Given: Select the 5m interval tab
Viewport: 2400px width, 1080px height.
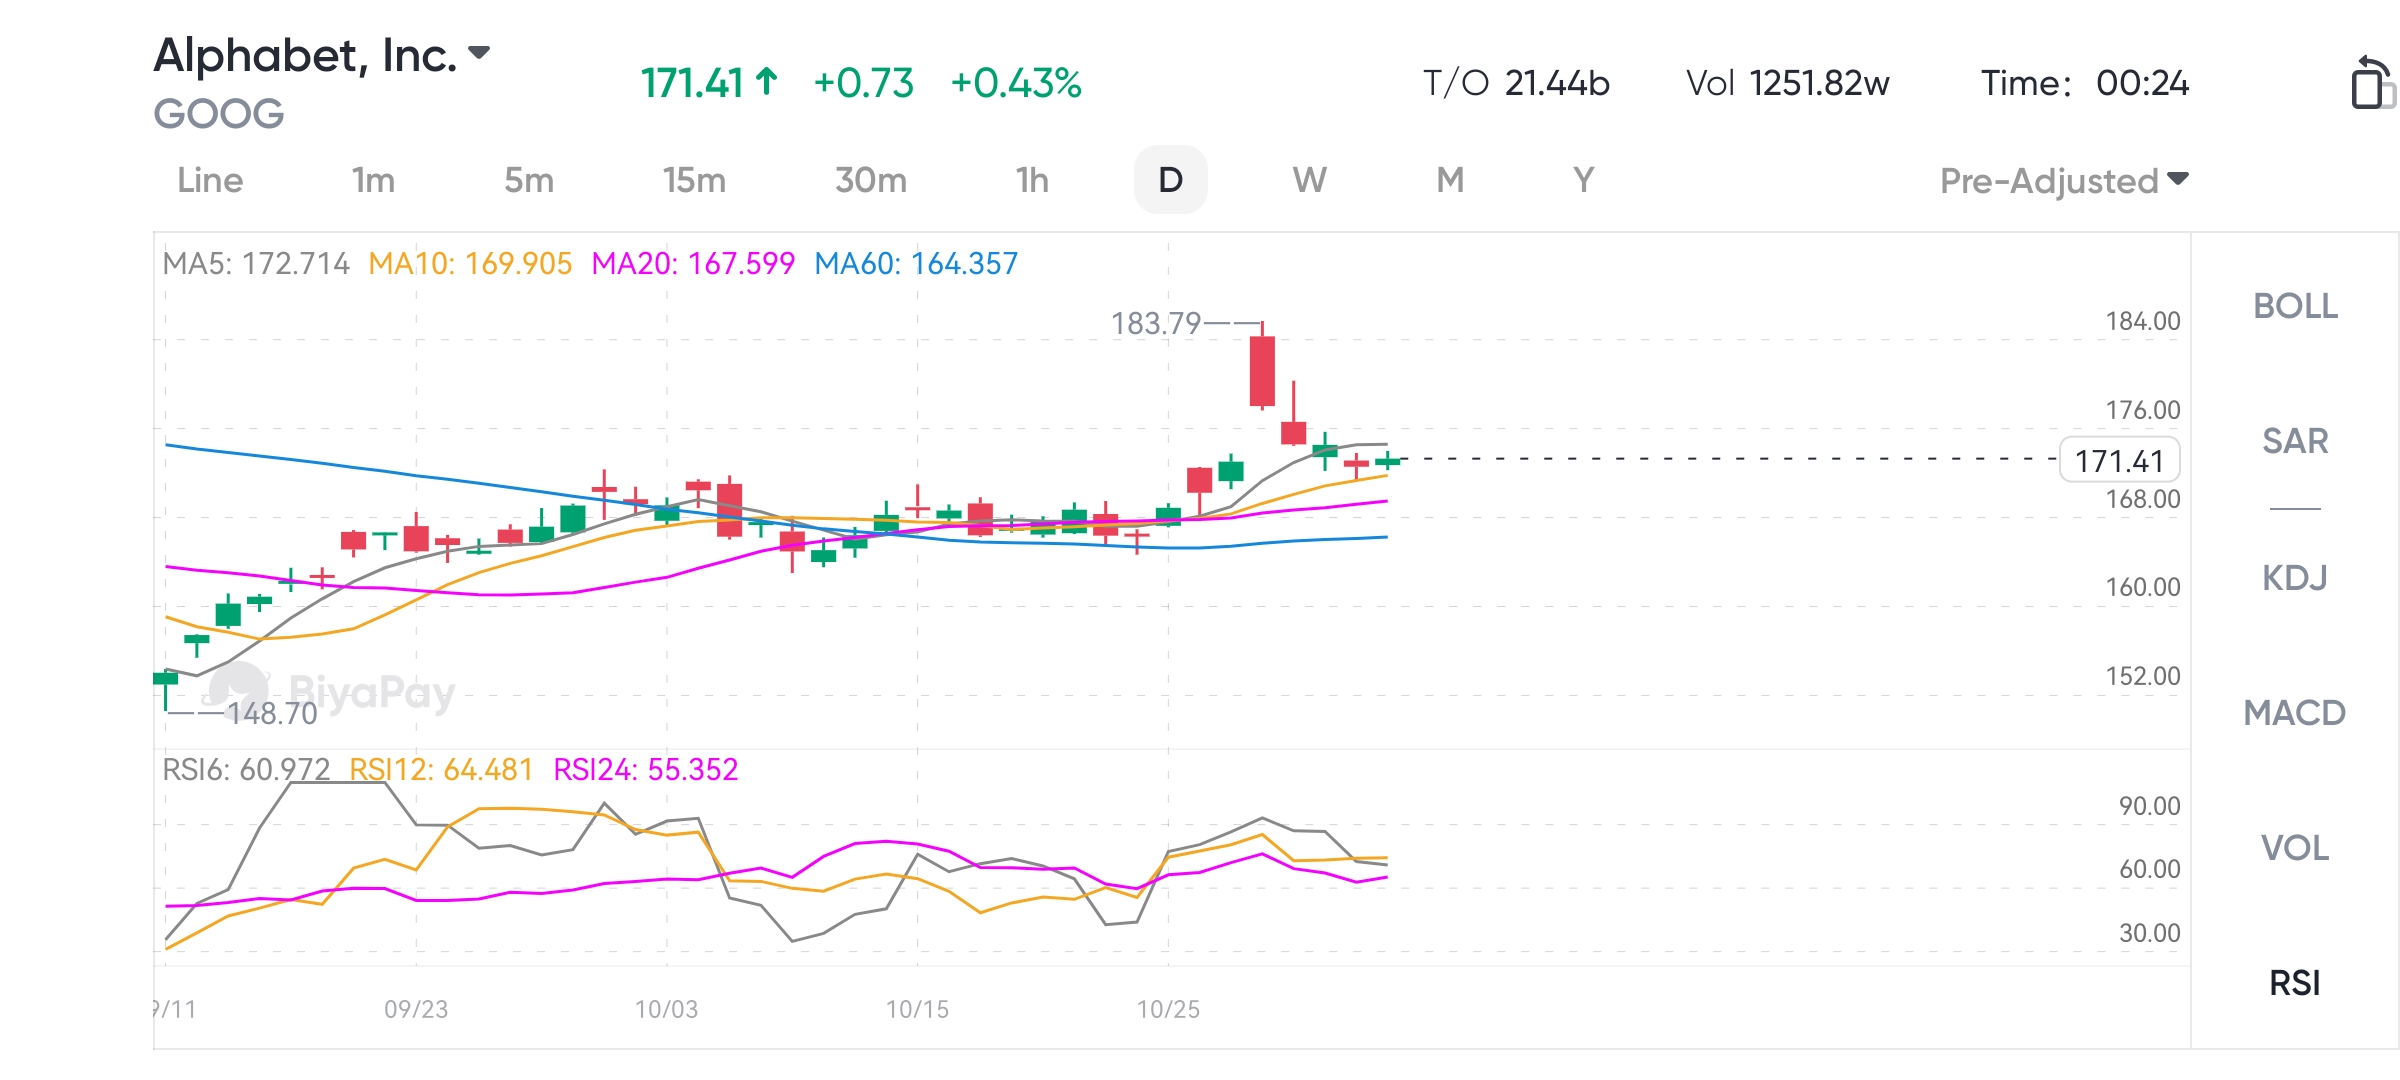Looking at the screenshot, I should coord(529,180).
